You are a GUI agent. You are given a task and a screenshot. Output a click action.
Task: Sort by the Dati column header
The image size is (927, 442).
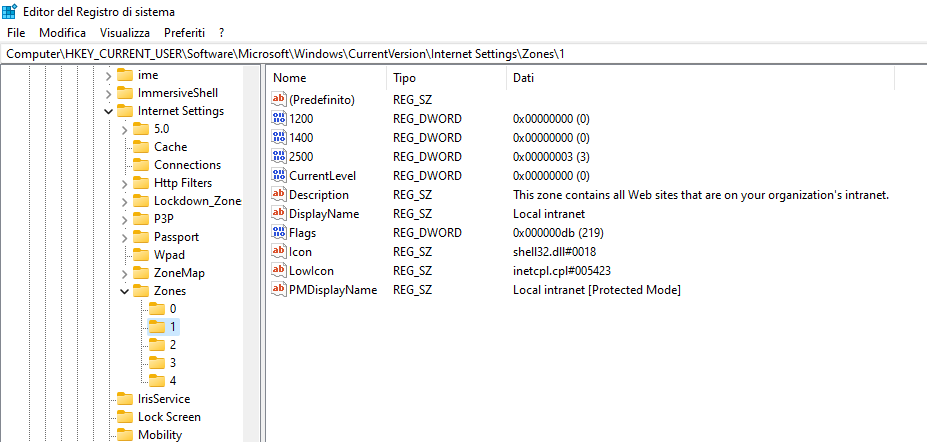(x=701, y=78)
